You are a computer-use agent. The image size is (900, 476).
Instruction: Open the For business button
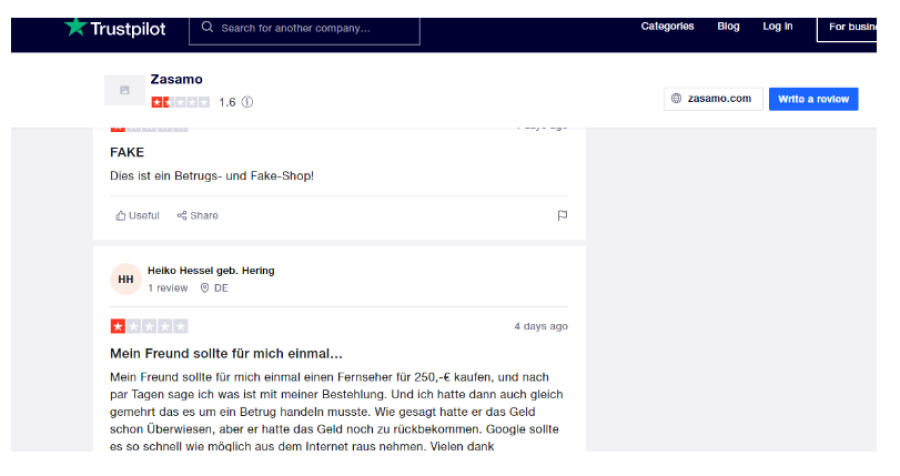[848, 27]
